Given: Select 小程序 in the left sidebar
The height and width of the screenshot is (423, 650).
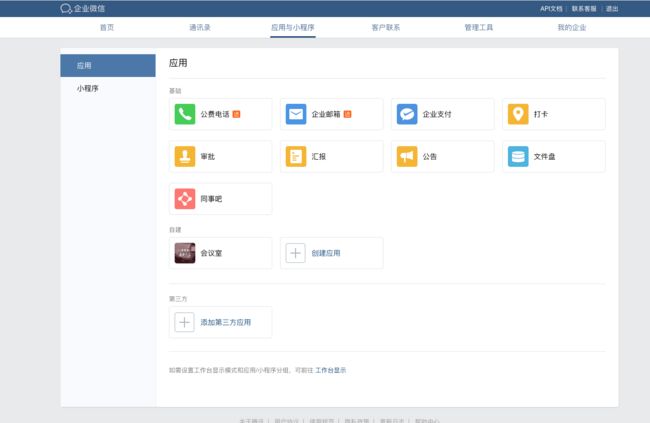Looking at the screenshot, I should 108,88.
